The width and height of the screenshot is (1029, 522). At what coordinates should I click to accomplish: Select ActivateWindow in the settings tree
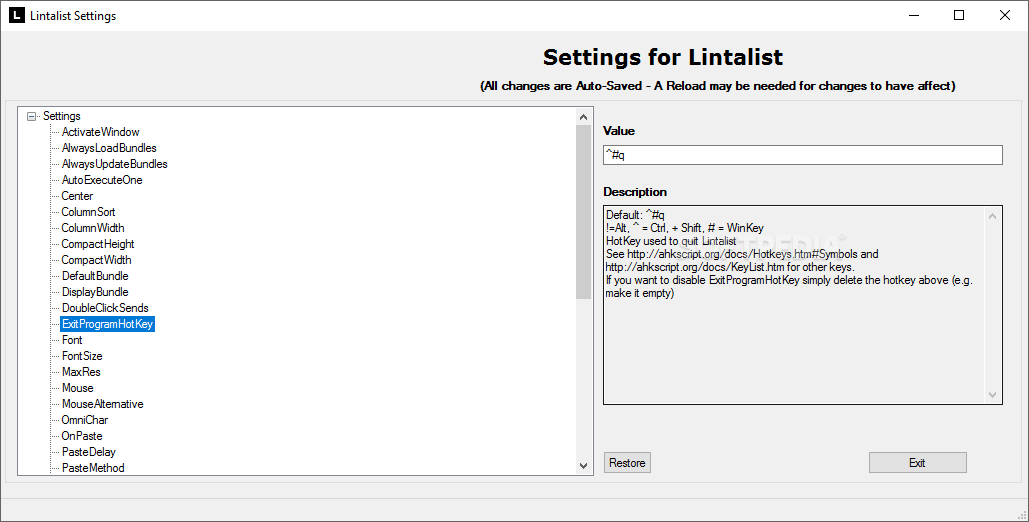100,132
